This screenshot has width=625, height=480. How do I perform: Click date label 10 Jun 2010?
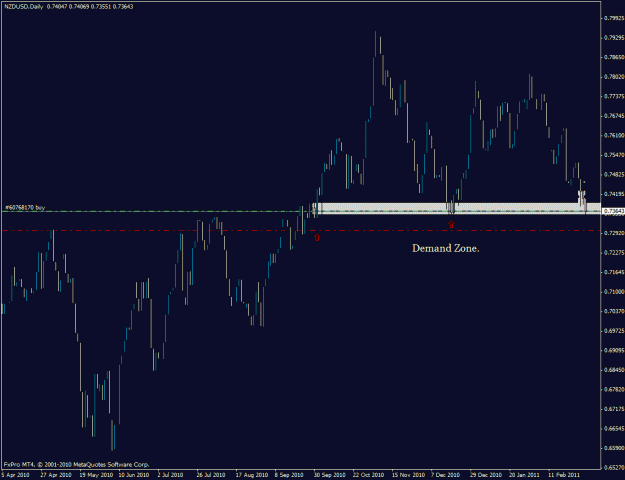(134, 475)
